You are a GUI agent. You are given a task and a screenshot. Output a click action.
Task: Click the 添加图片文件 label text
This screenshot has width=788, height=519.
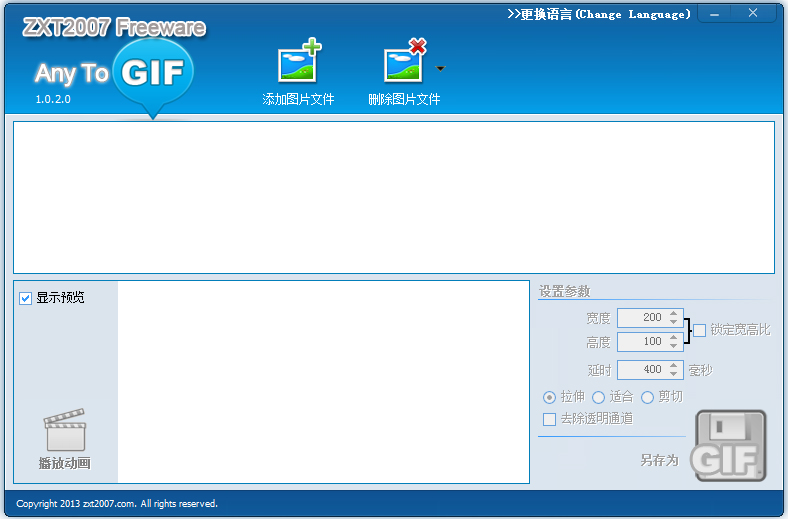pyautogui.click(x=299, y=99)
